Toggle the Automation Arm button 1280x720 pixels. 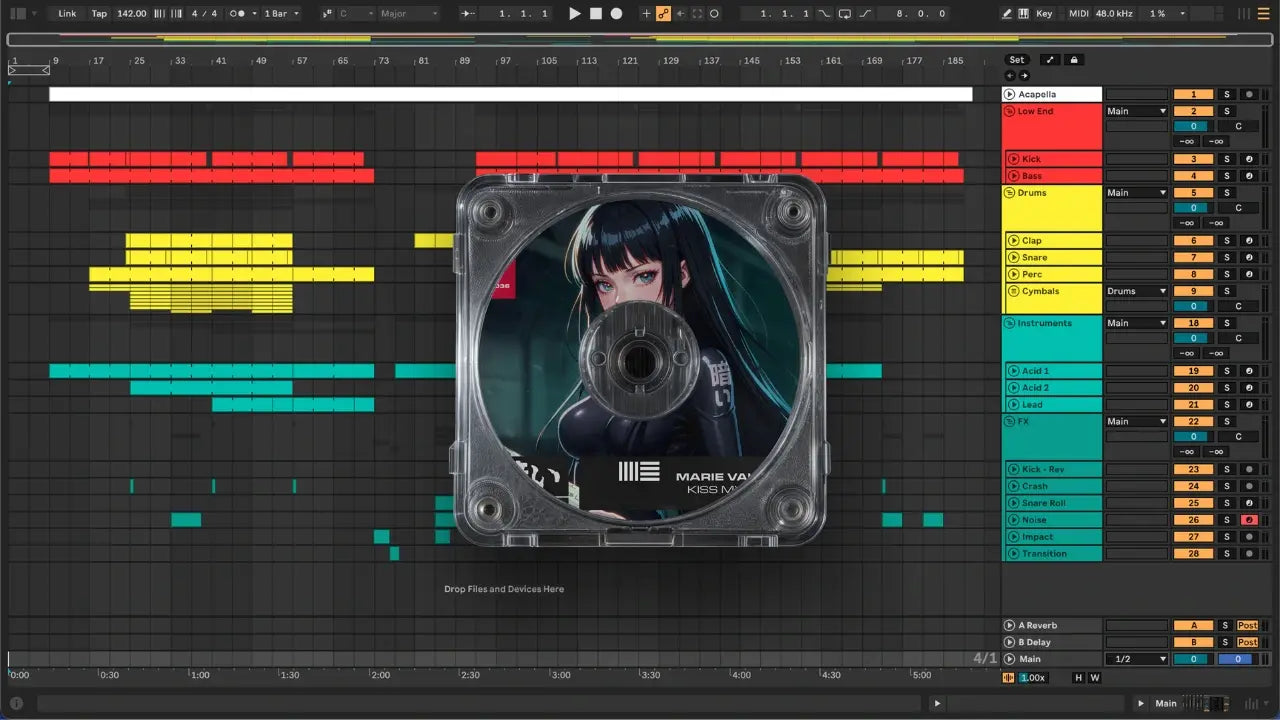click(663, 14)
